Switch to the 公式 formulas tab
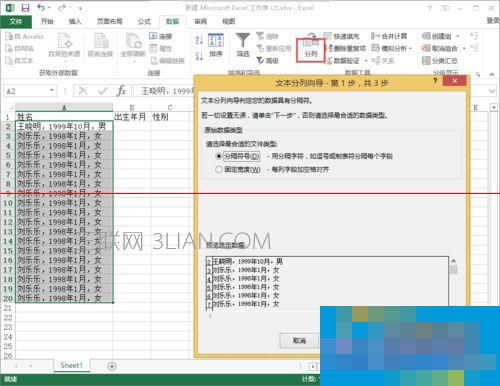500x386 pixels. [144, 22]
